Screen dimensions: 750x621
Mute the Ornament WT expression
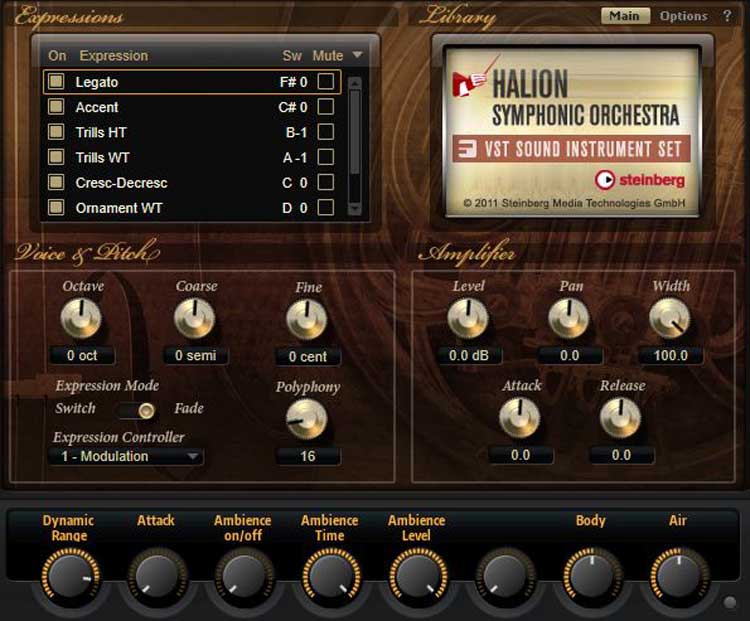(326, 208)
